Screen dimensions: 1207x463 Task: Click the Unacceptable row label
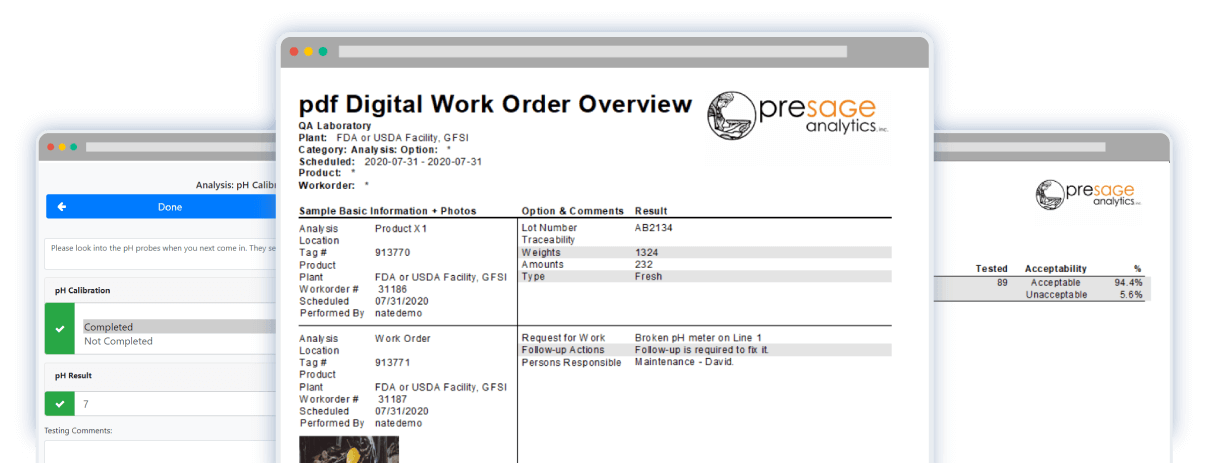[1056, 295]
